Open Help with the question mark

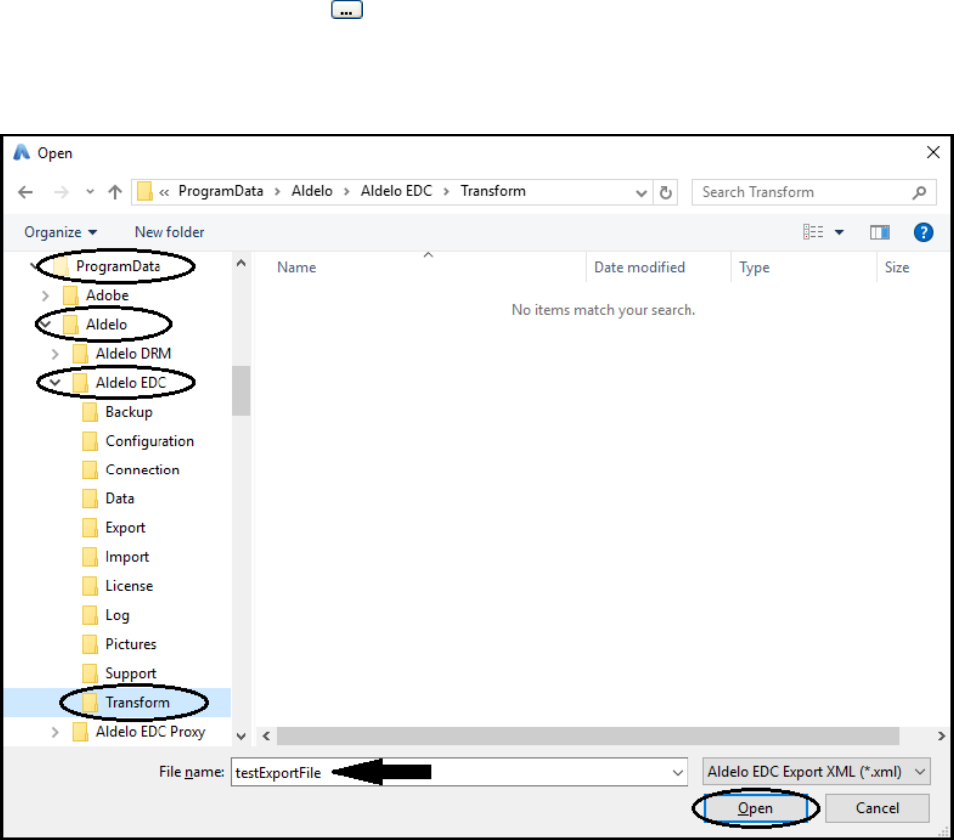tap(923, 232)
